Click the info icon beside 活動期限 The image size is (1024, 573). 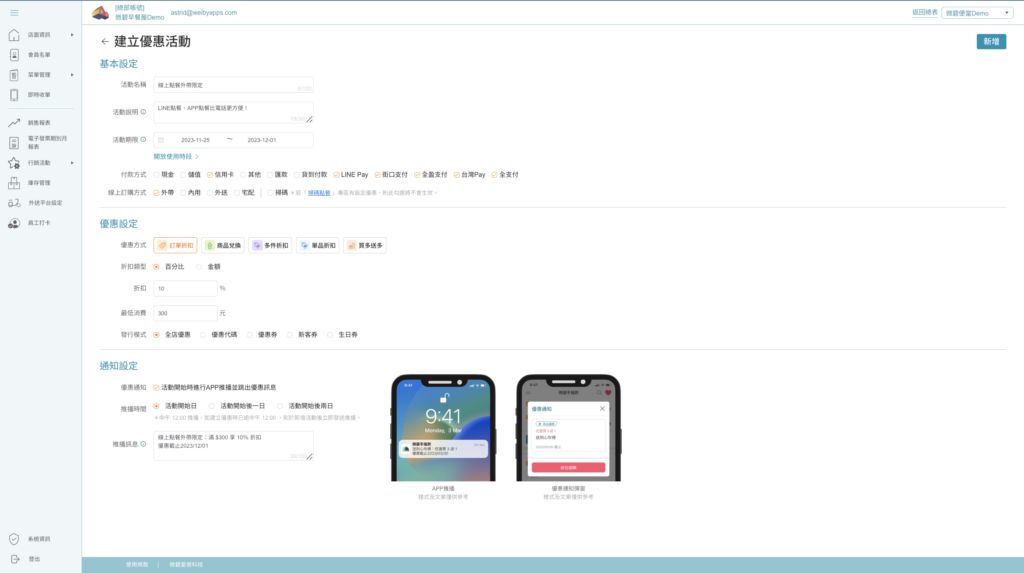(x=144, y=139)
